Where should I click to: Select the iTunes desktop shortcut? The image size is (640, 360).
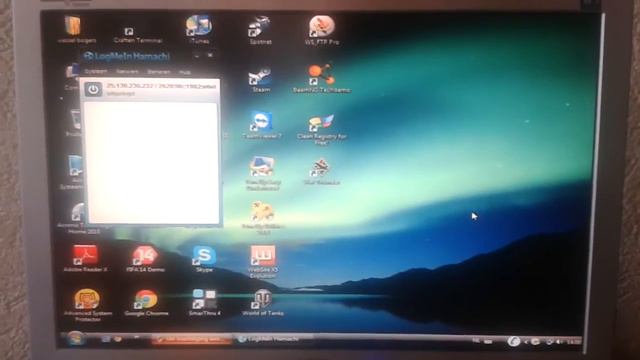[x=199, y=29]
